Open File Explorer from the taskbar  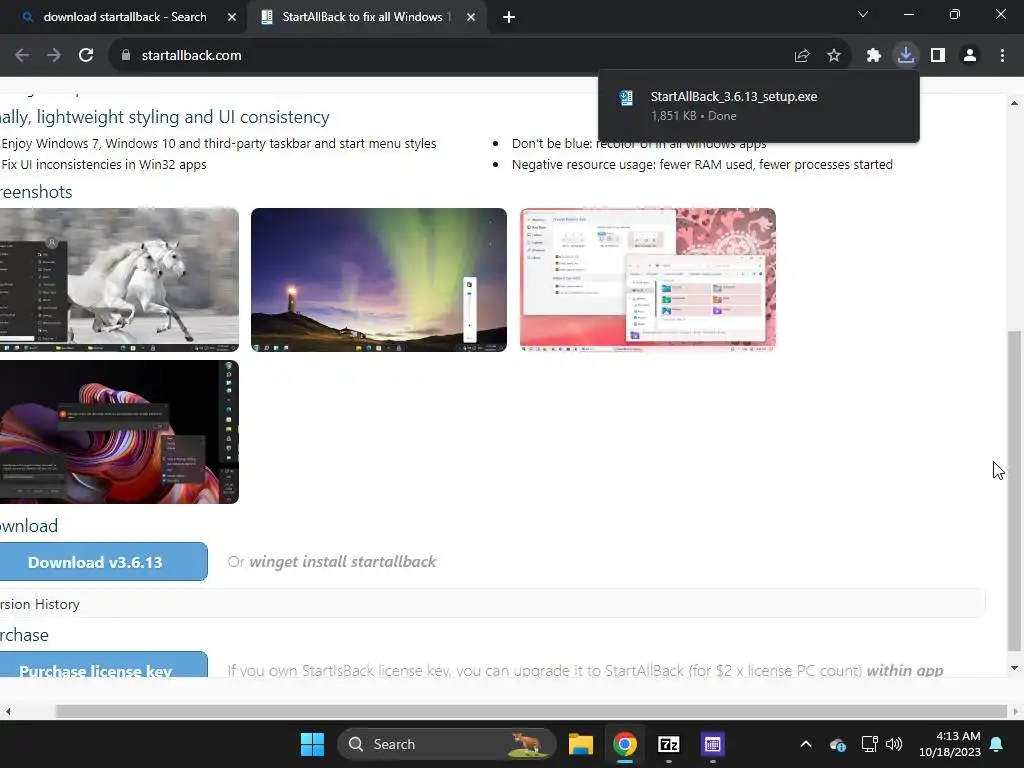(x=581, y=744)
